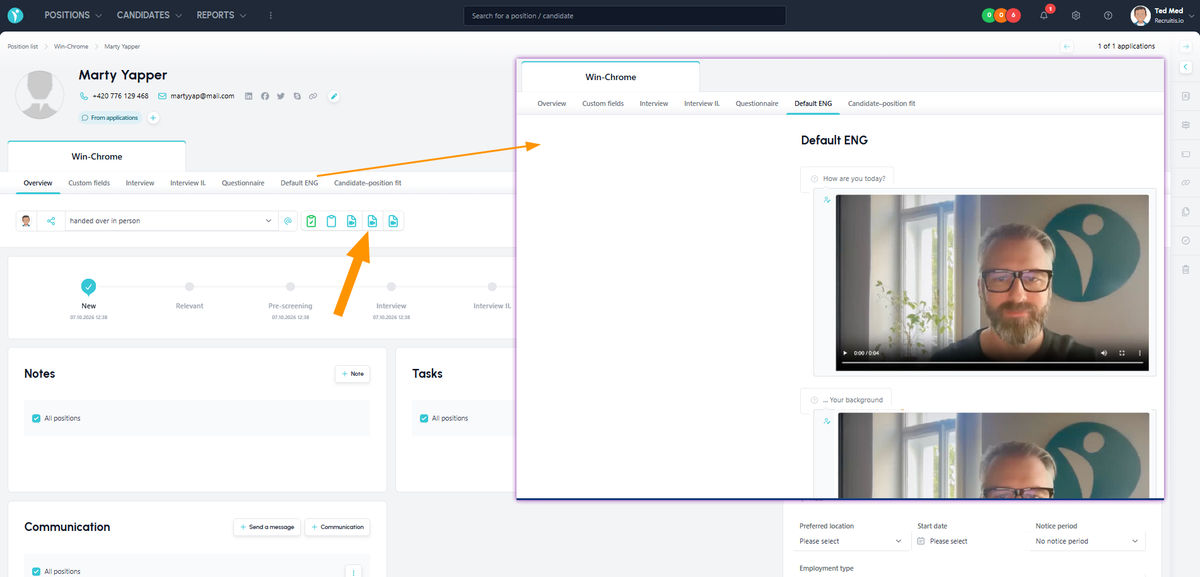Go to Position list breadcrumb
This screenshot has height=577, width=1200.
[x=24, y=46]
